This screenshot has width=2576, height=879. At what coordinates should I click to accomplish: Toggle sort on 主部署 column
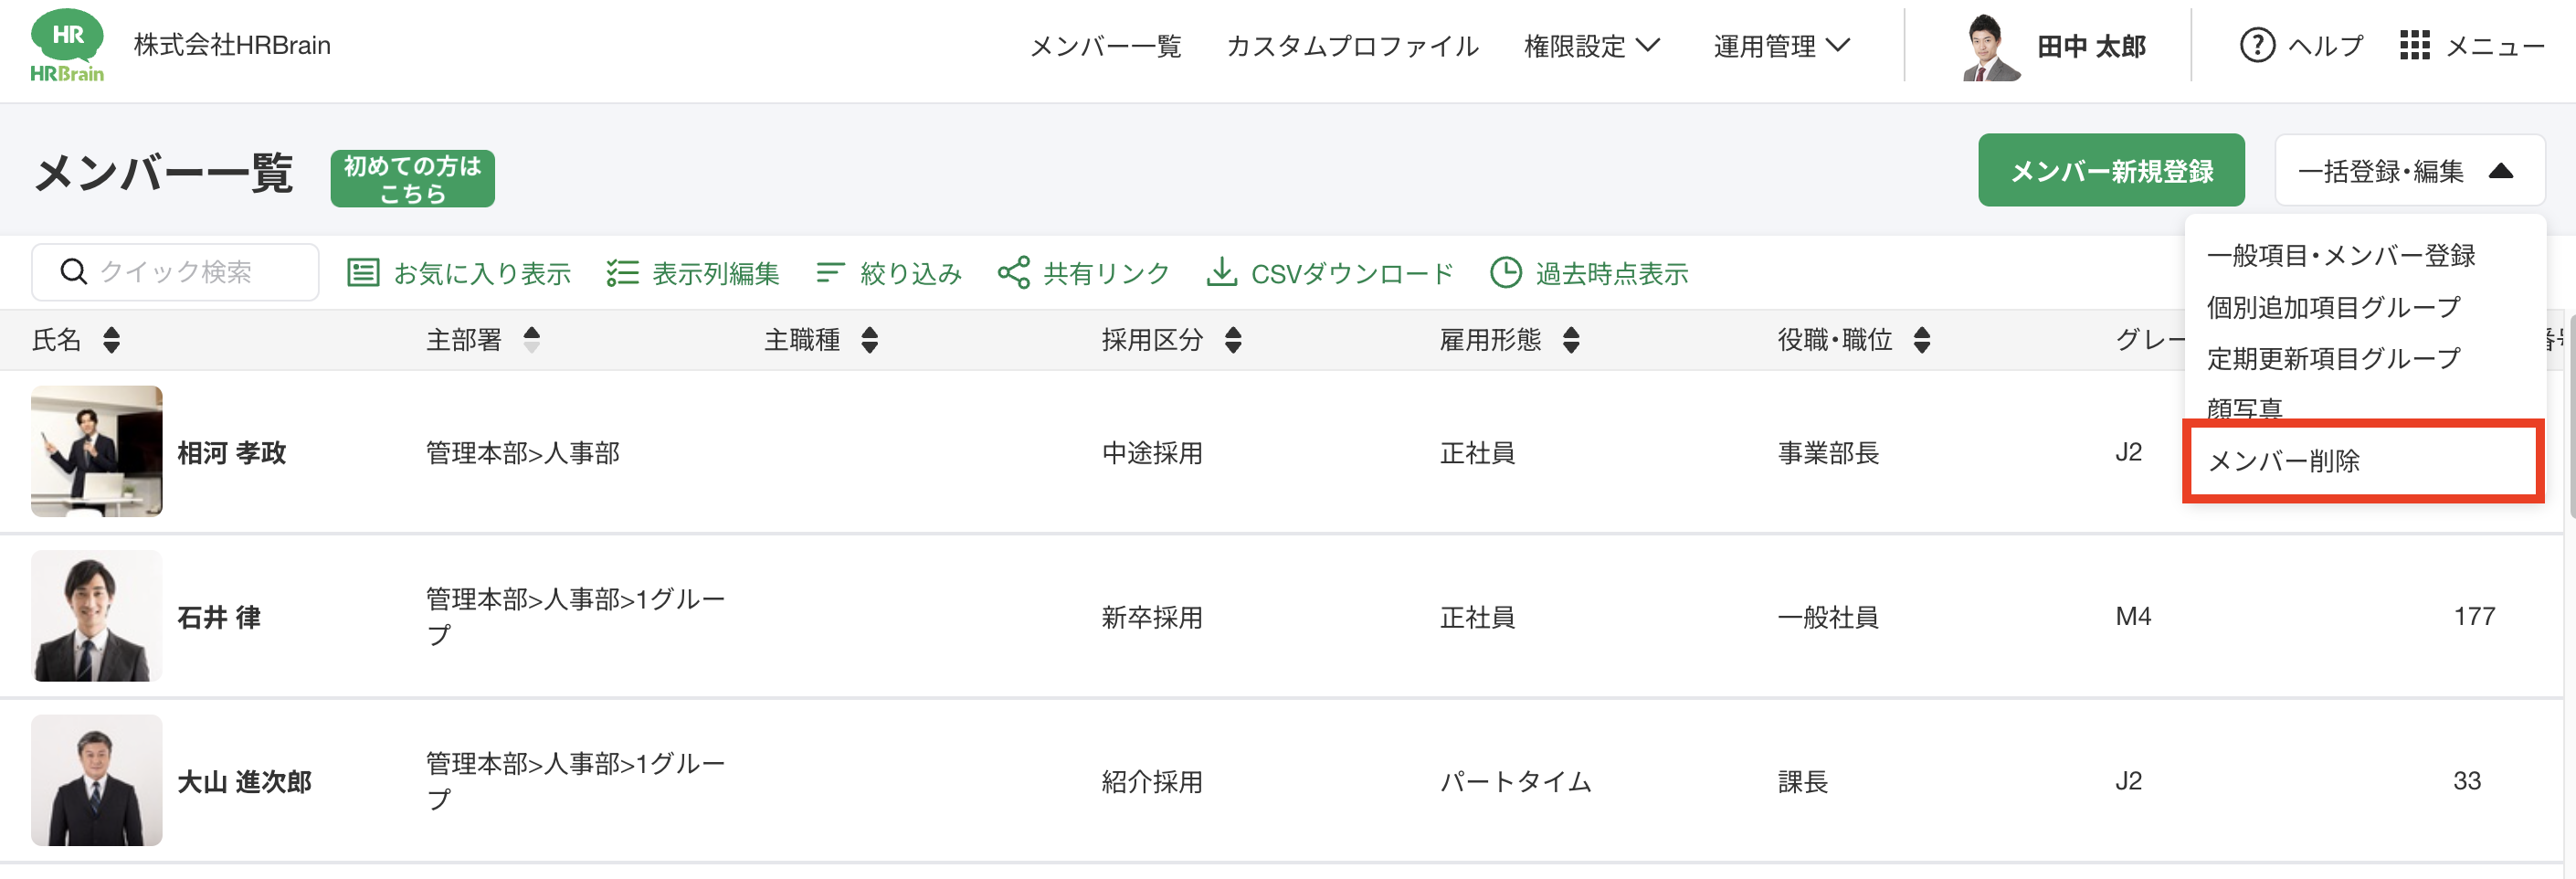[531, 340]
